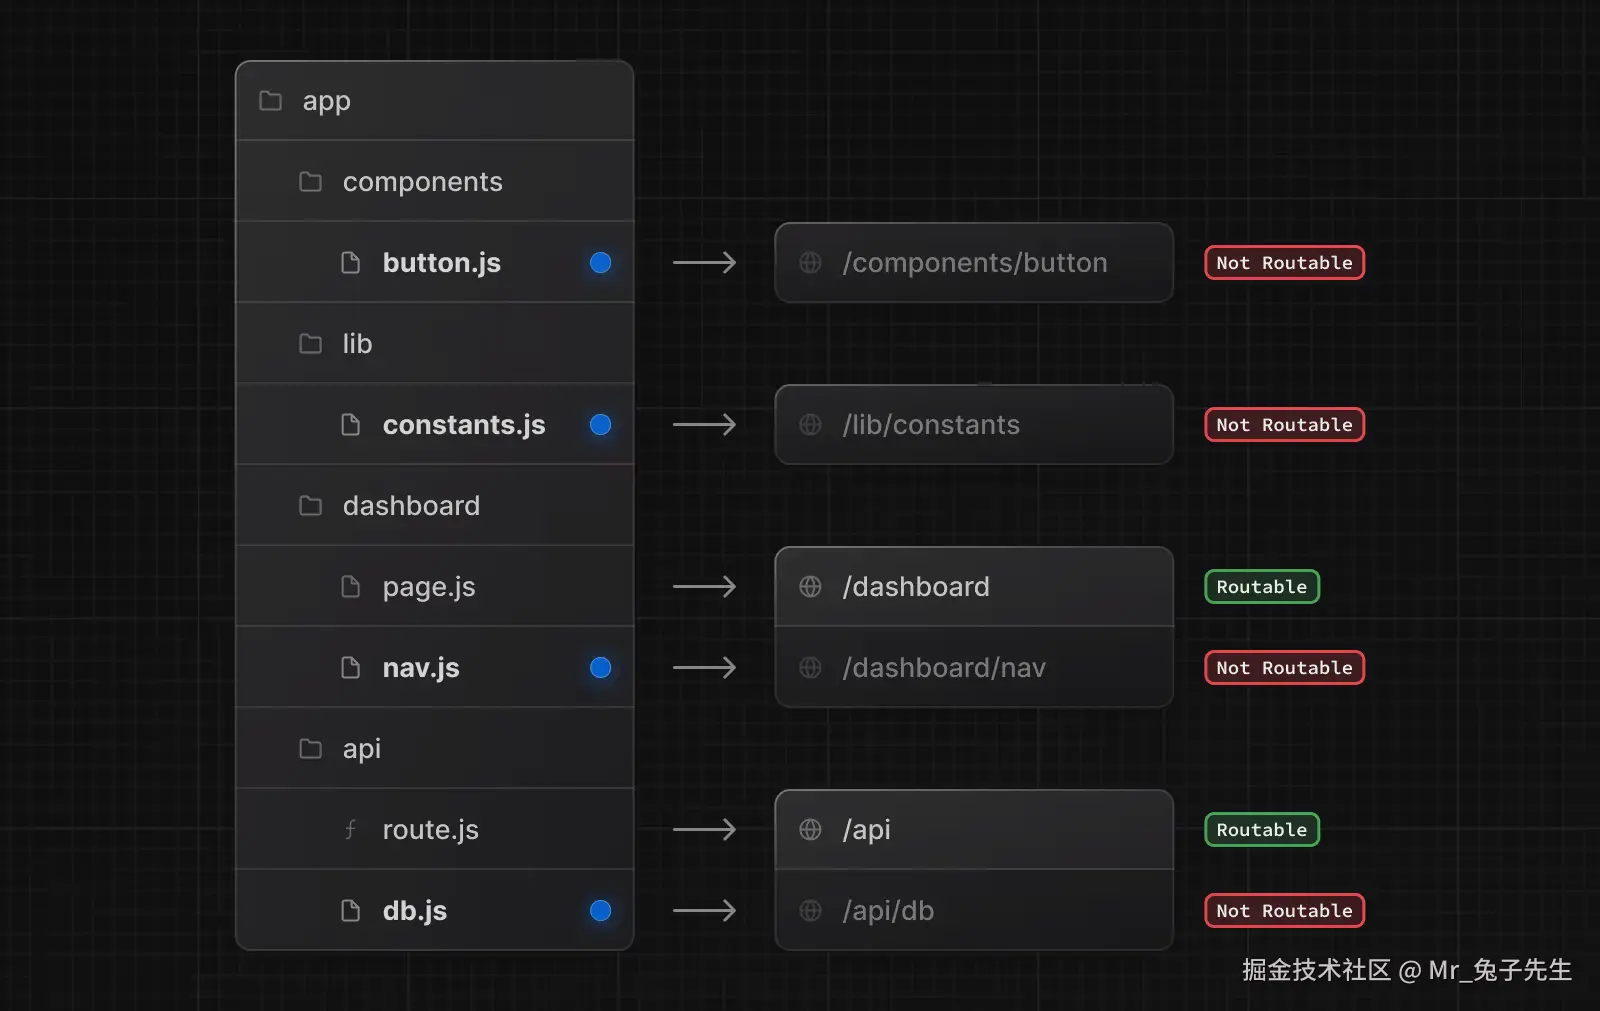
Task: Click the components folder icon
Action: [x=310, y=182]
